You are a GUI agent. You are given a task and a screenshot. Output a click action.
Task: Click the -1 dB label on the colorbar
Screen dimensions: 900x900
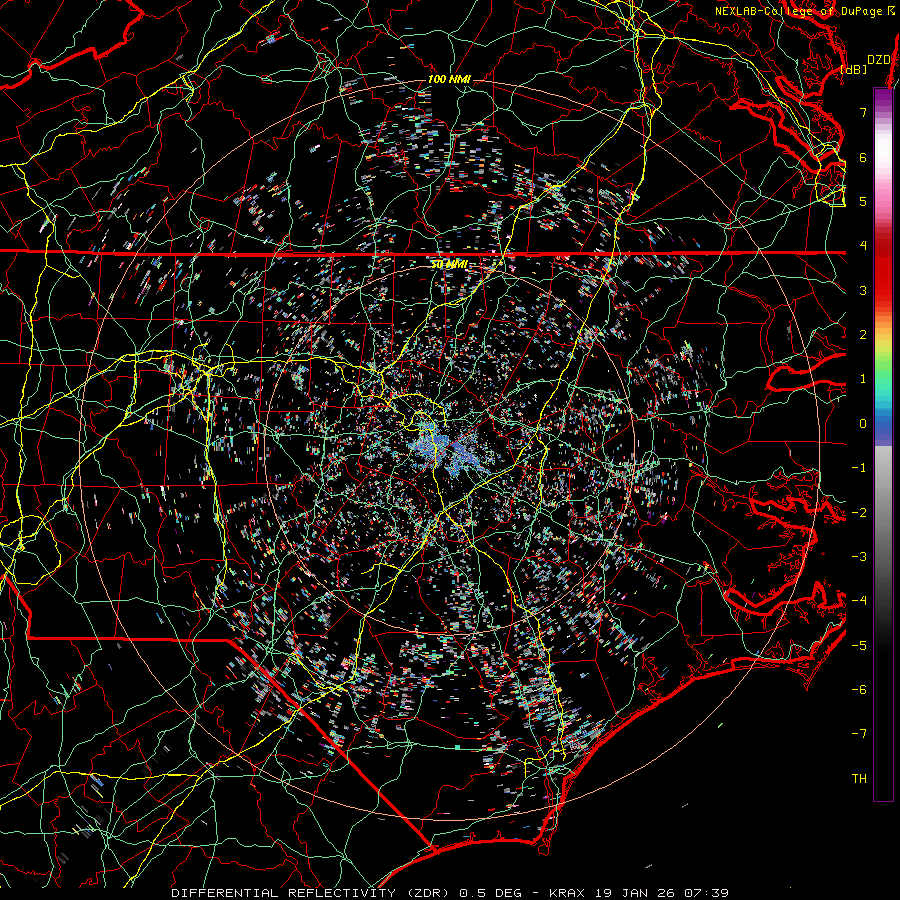pyautogui.click(x=859, y=468)
